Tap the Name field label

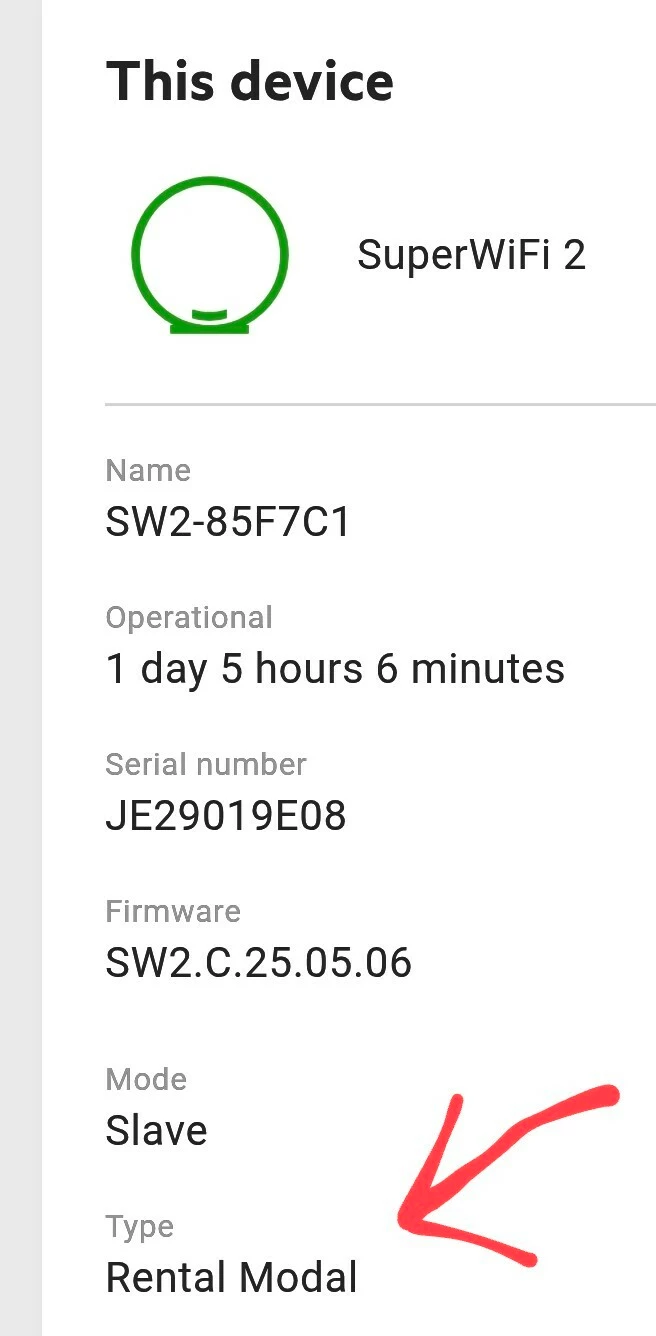tap(148, 470)
